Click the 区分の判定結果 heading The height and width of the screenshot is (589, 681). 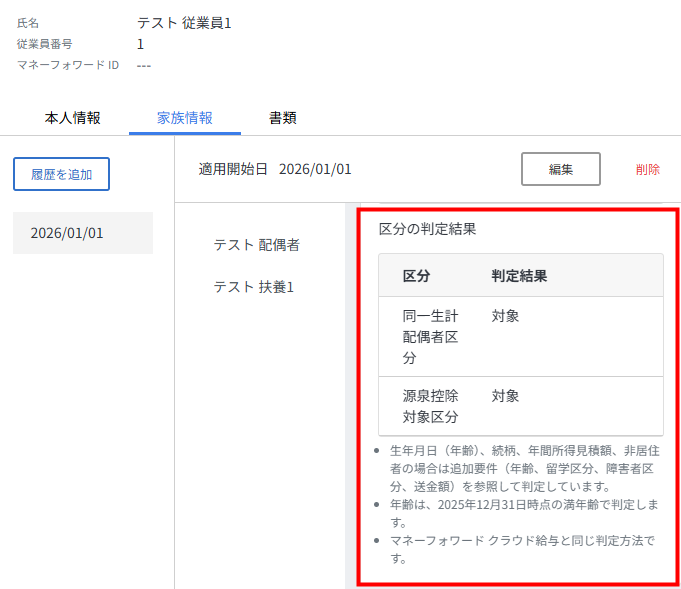[427, 228]
